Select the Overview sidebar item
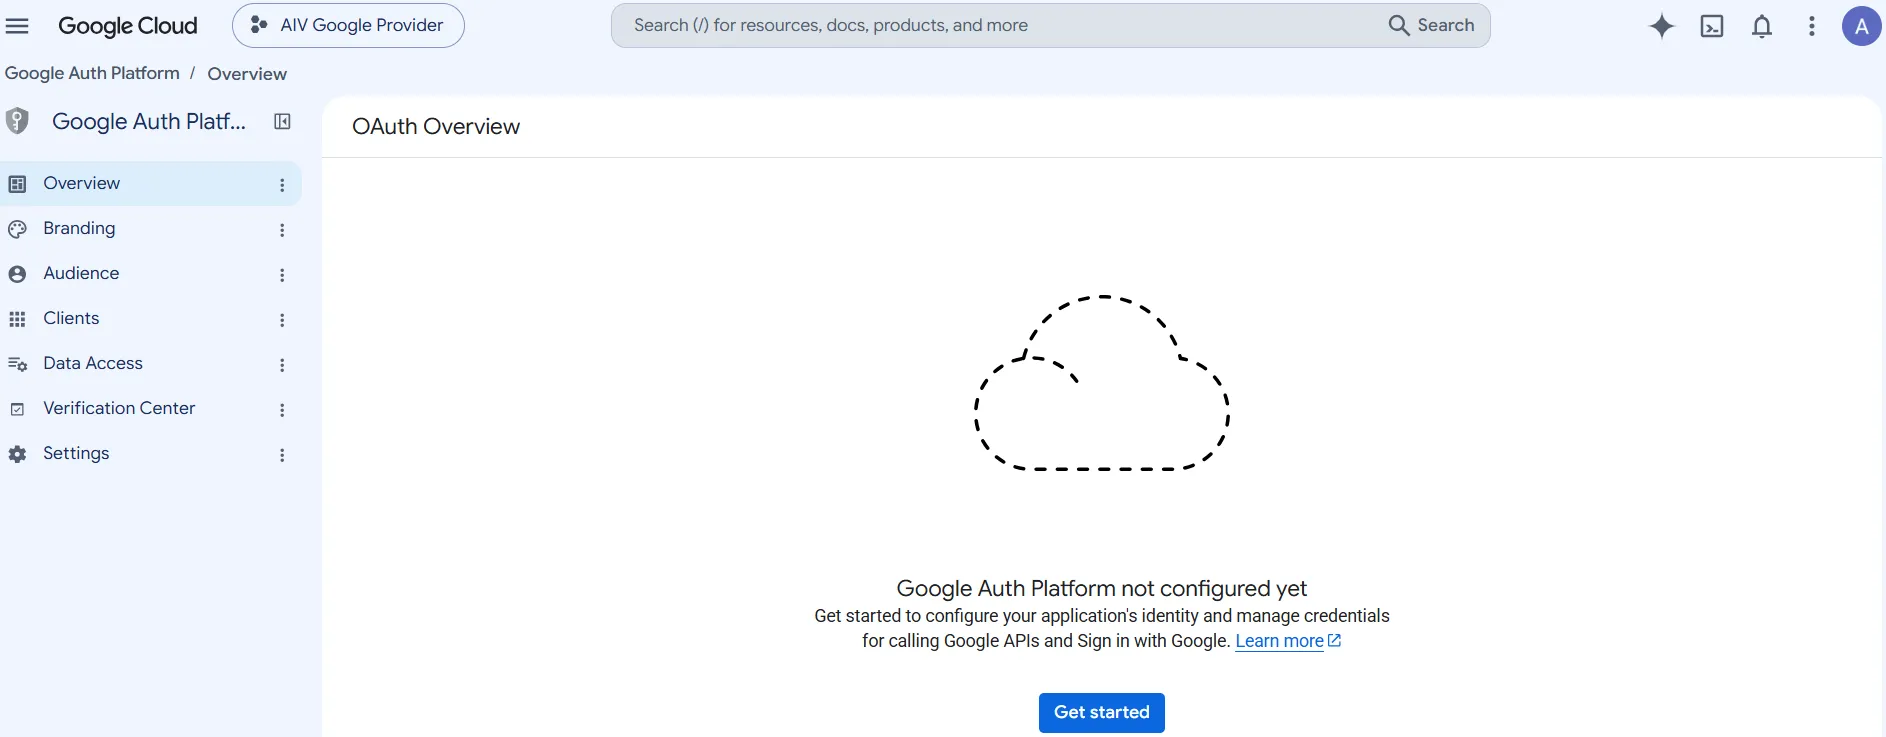Viewport: 1886px width, 737px height. click(x=150, y=184)
